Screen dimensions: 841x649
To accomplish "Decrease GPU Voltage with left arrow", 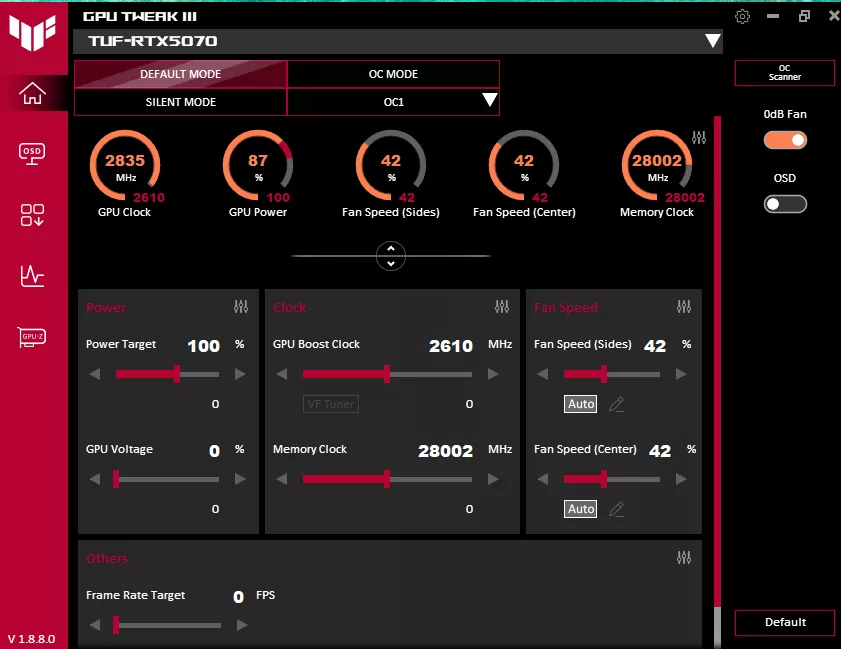I will click(95, 479).
